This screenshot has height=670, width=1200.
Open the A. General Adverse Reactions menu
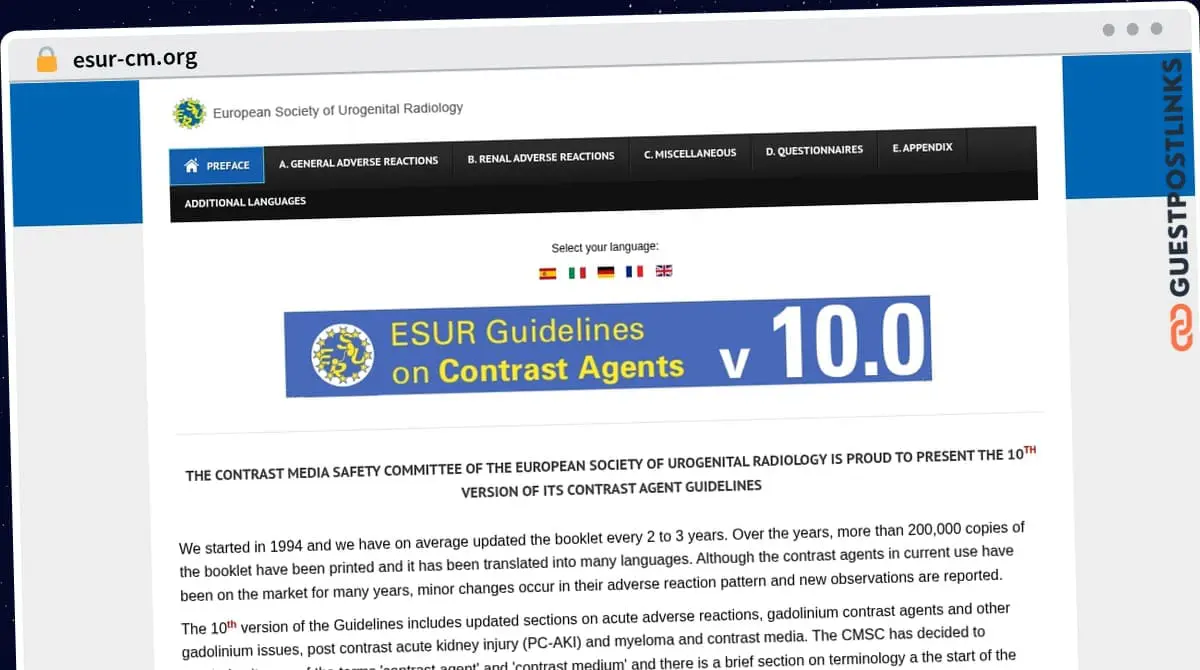(x=358, y=162)
